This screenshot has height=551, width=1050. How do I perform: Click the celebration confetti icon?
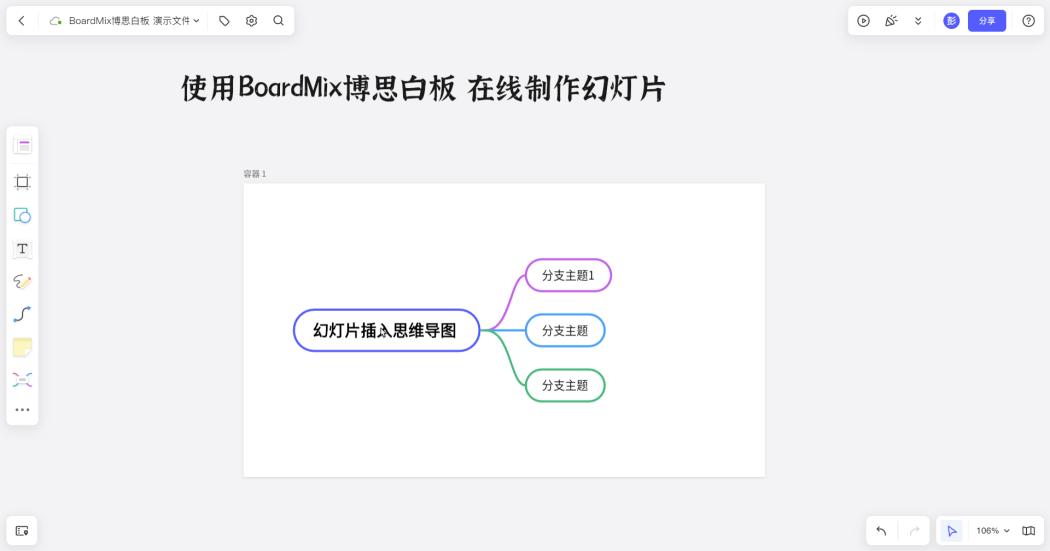pos(891,21)
